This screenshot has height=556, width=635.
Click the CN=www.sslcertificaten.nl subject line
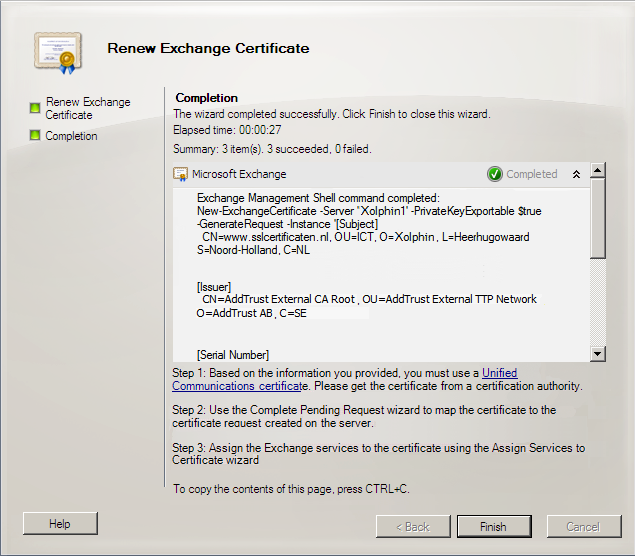[x=366, y=237]
